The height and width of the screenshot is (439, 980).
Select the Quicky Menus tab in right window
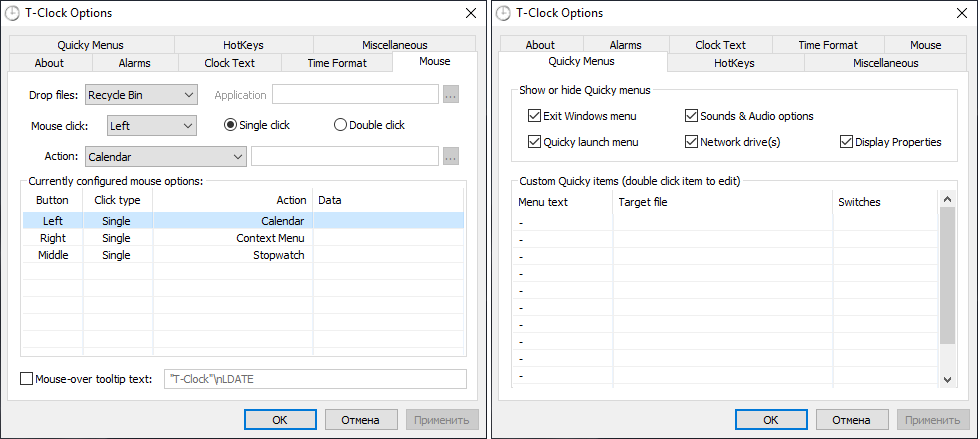click(581, 61)
